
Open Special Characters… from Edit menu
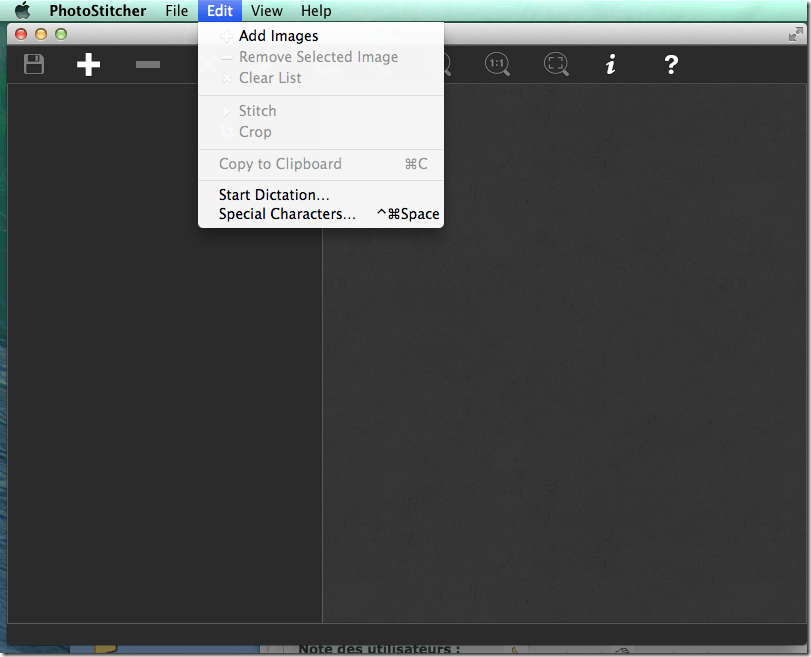click(x=287, y=214)
